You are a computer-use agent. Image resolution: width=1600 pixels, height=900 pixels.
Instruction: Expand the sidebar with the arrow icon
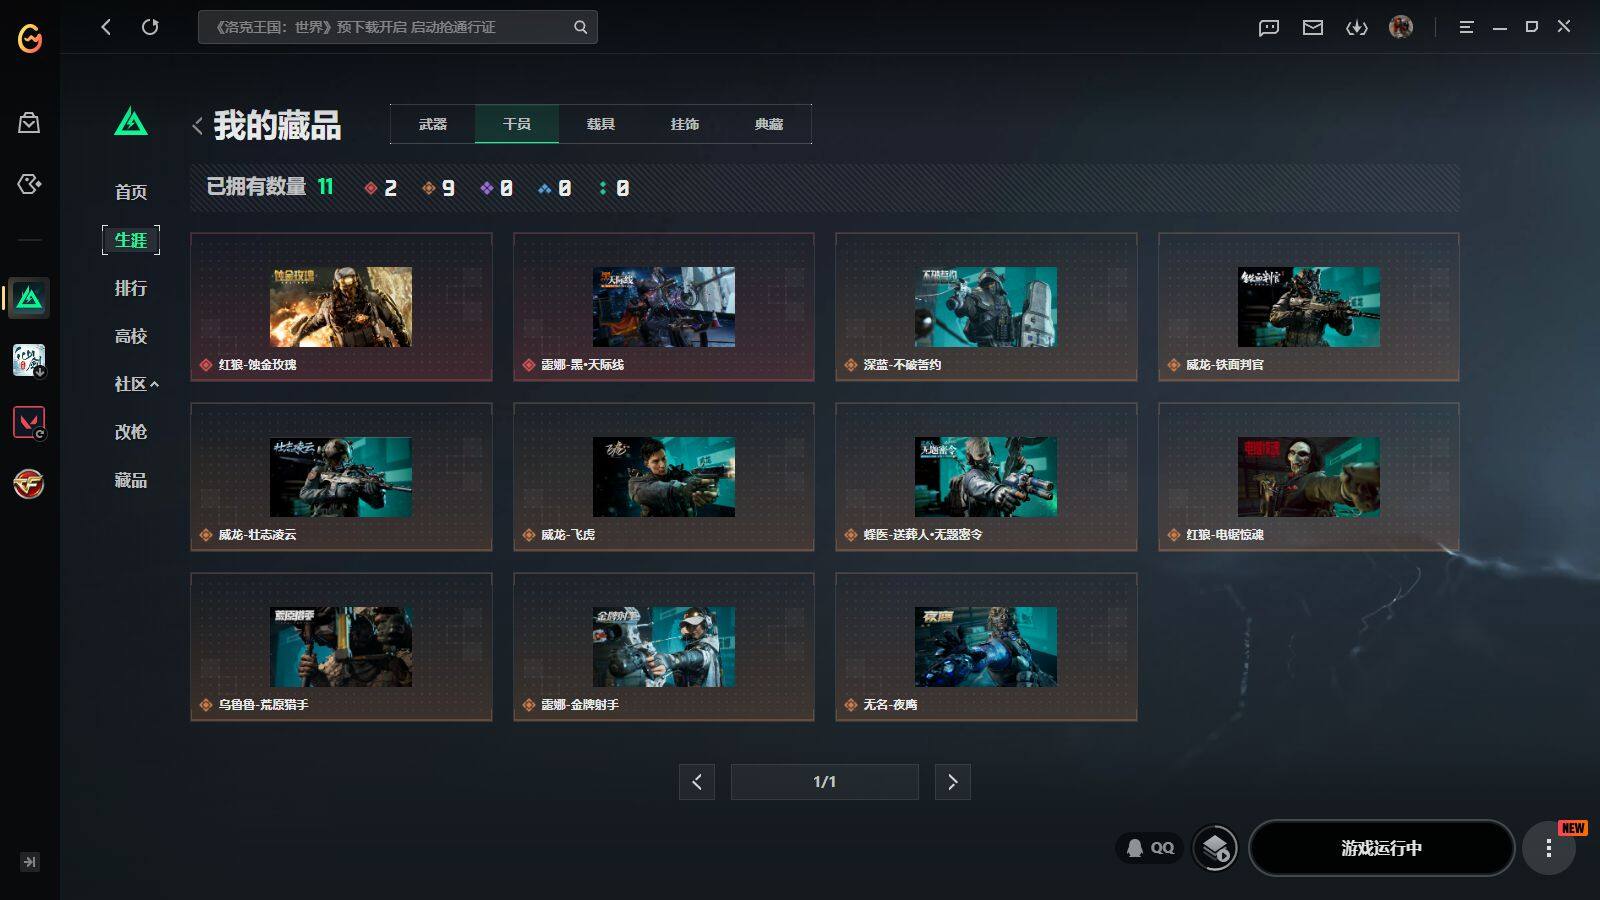click(x=30, y=862)
